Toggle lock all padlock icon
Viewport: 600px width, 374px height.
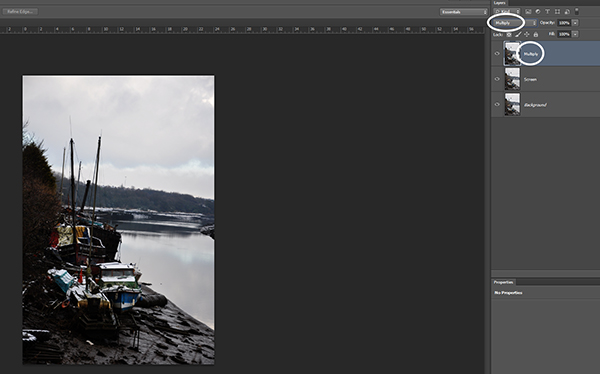point(536,34)
